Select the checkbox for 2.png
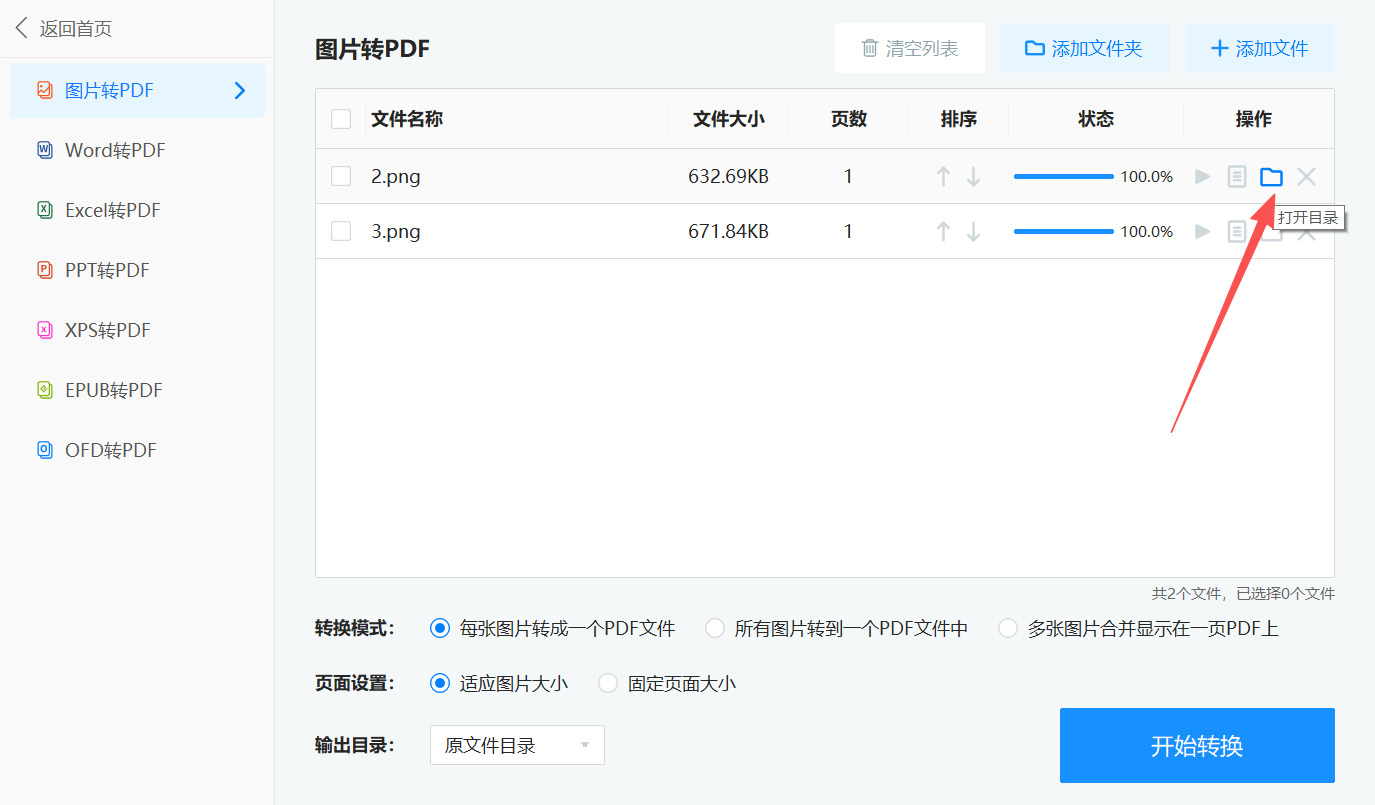The height and width of the screenshot is (805, 1375). click(x=341, y=176)
